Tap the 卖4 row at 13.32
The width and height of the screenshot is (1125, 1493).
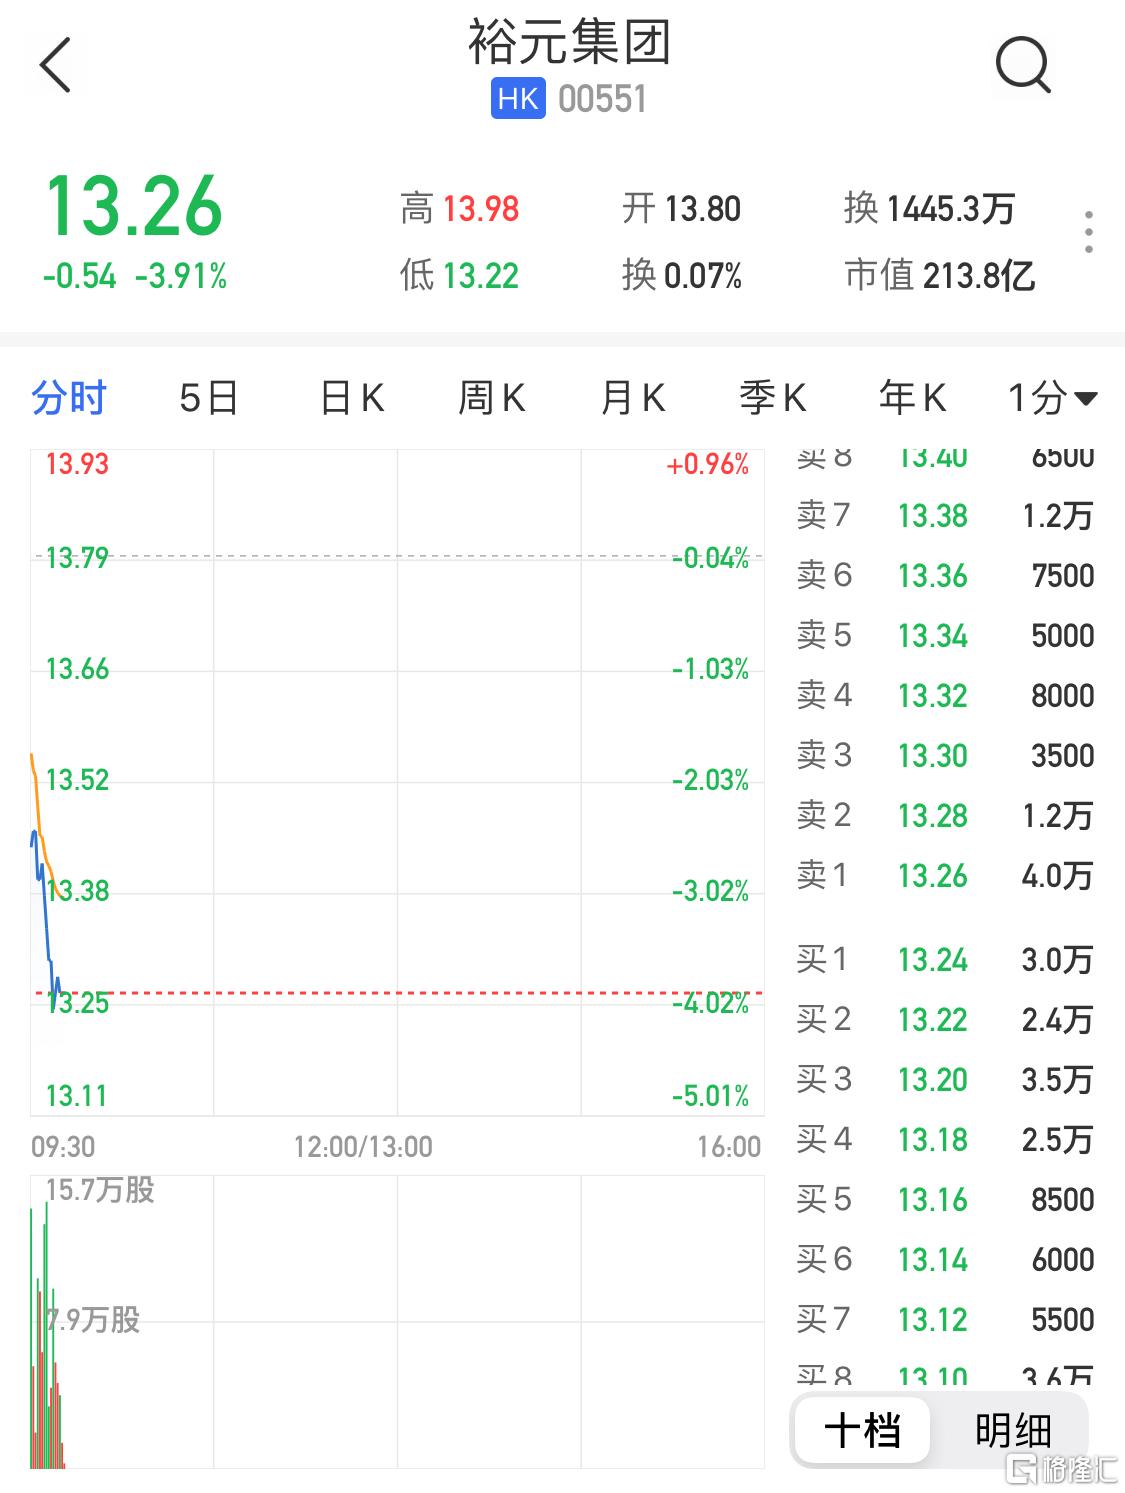point(945,696)
